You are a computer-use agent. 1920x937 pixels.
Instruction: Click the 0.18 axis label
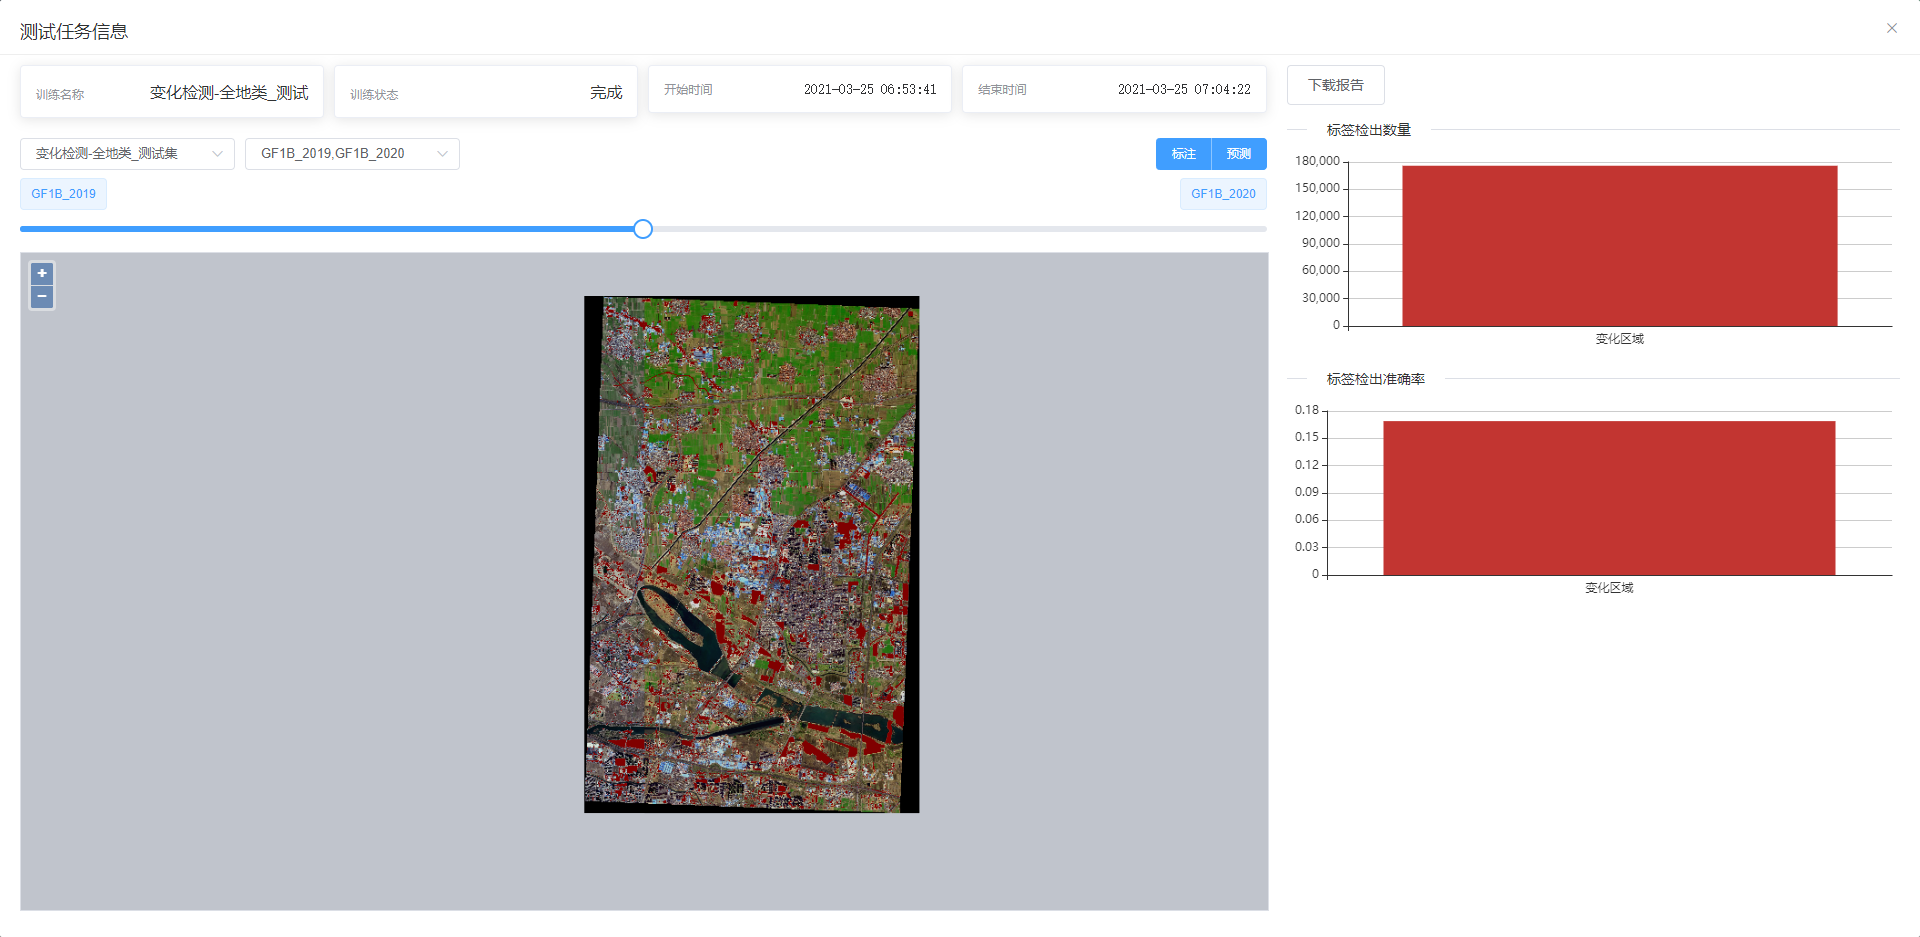[1307, 410]
